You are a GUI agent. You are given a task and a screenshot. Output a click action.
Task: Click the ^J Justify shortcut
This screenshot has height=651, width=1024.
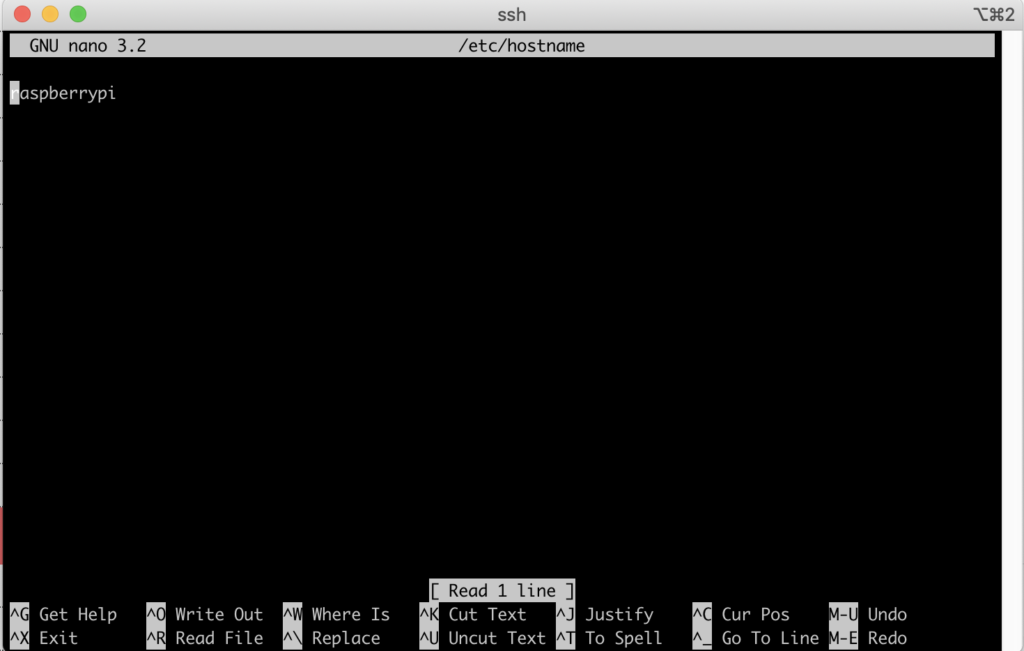[x=605, y=614]
